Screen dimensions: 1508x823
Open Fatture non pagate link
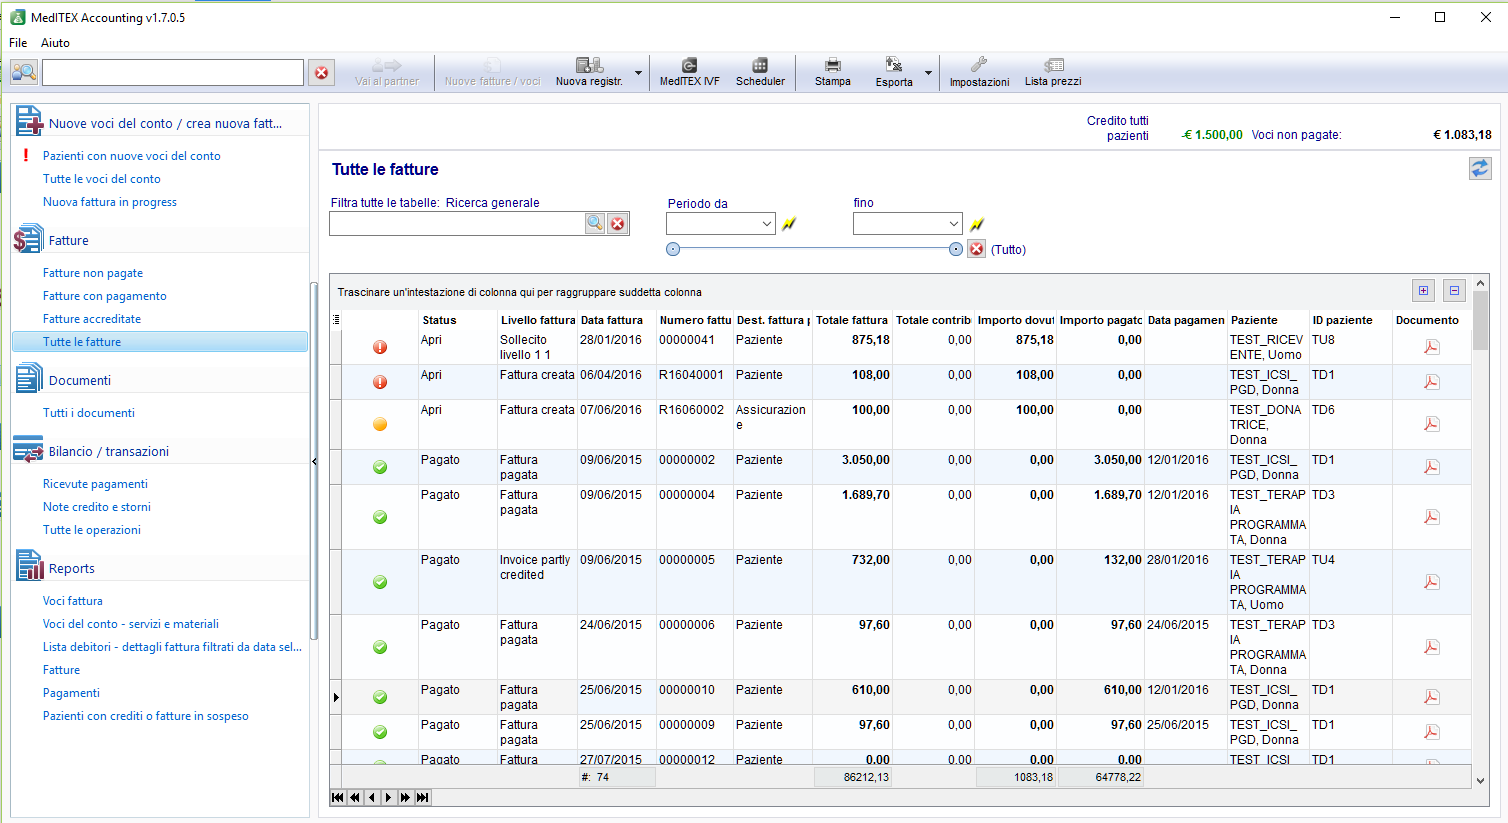(x=93, y=273)
